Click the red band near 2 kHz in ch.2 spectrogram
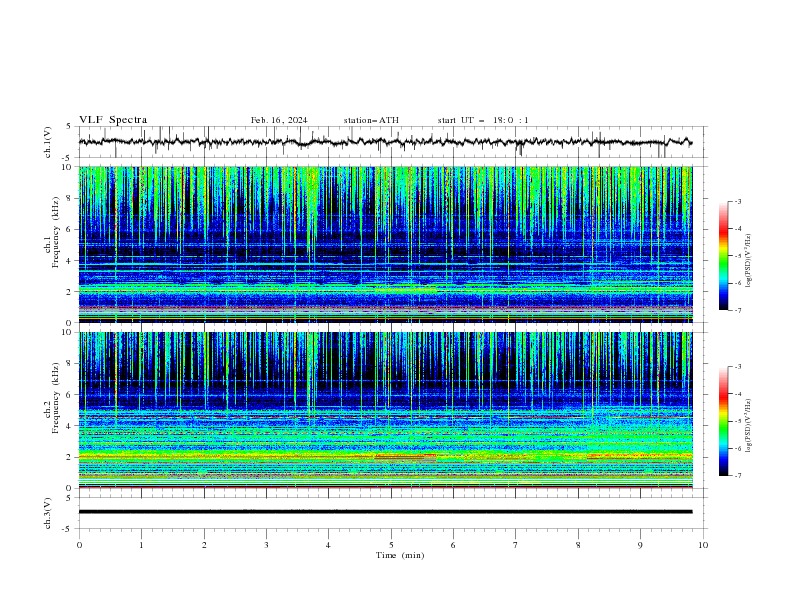Viewport: 792px width, 612px height. coord(406,457)
